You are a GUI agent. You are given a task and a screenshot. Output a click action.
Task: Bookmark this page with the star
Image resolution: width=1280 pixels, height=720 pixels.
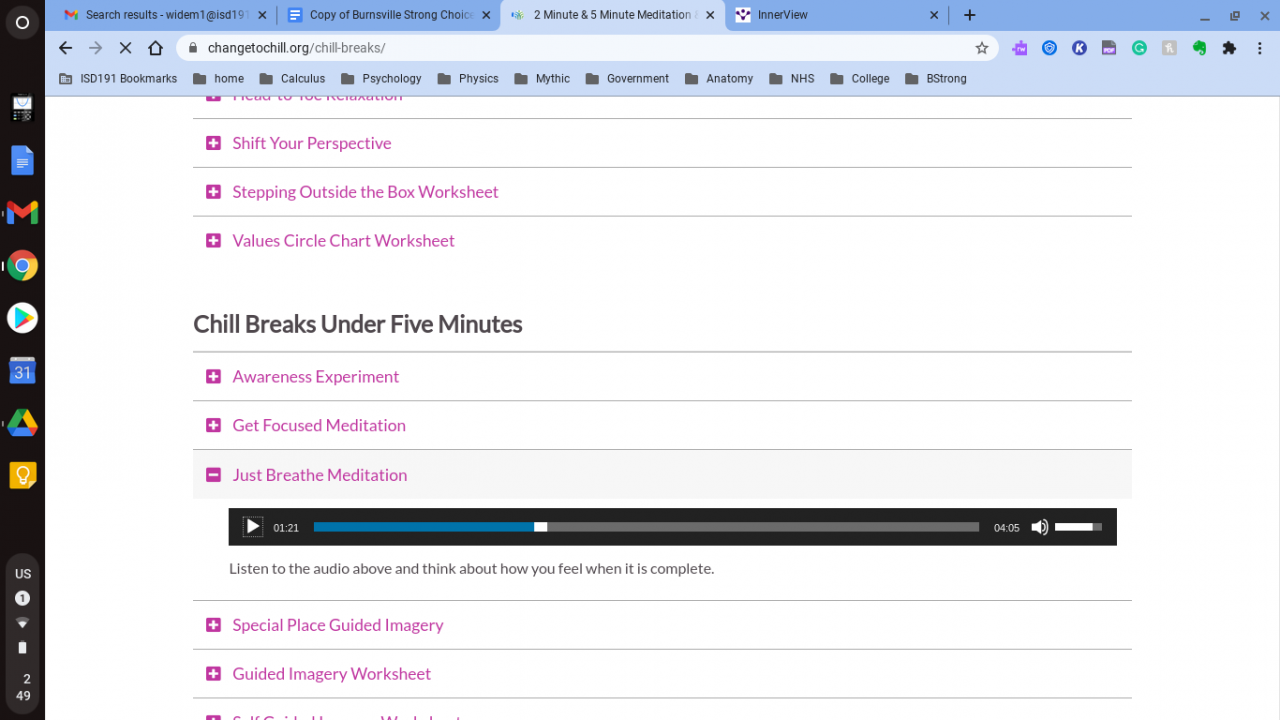pyautogui.click(x=982, y=48)
